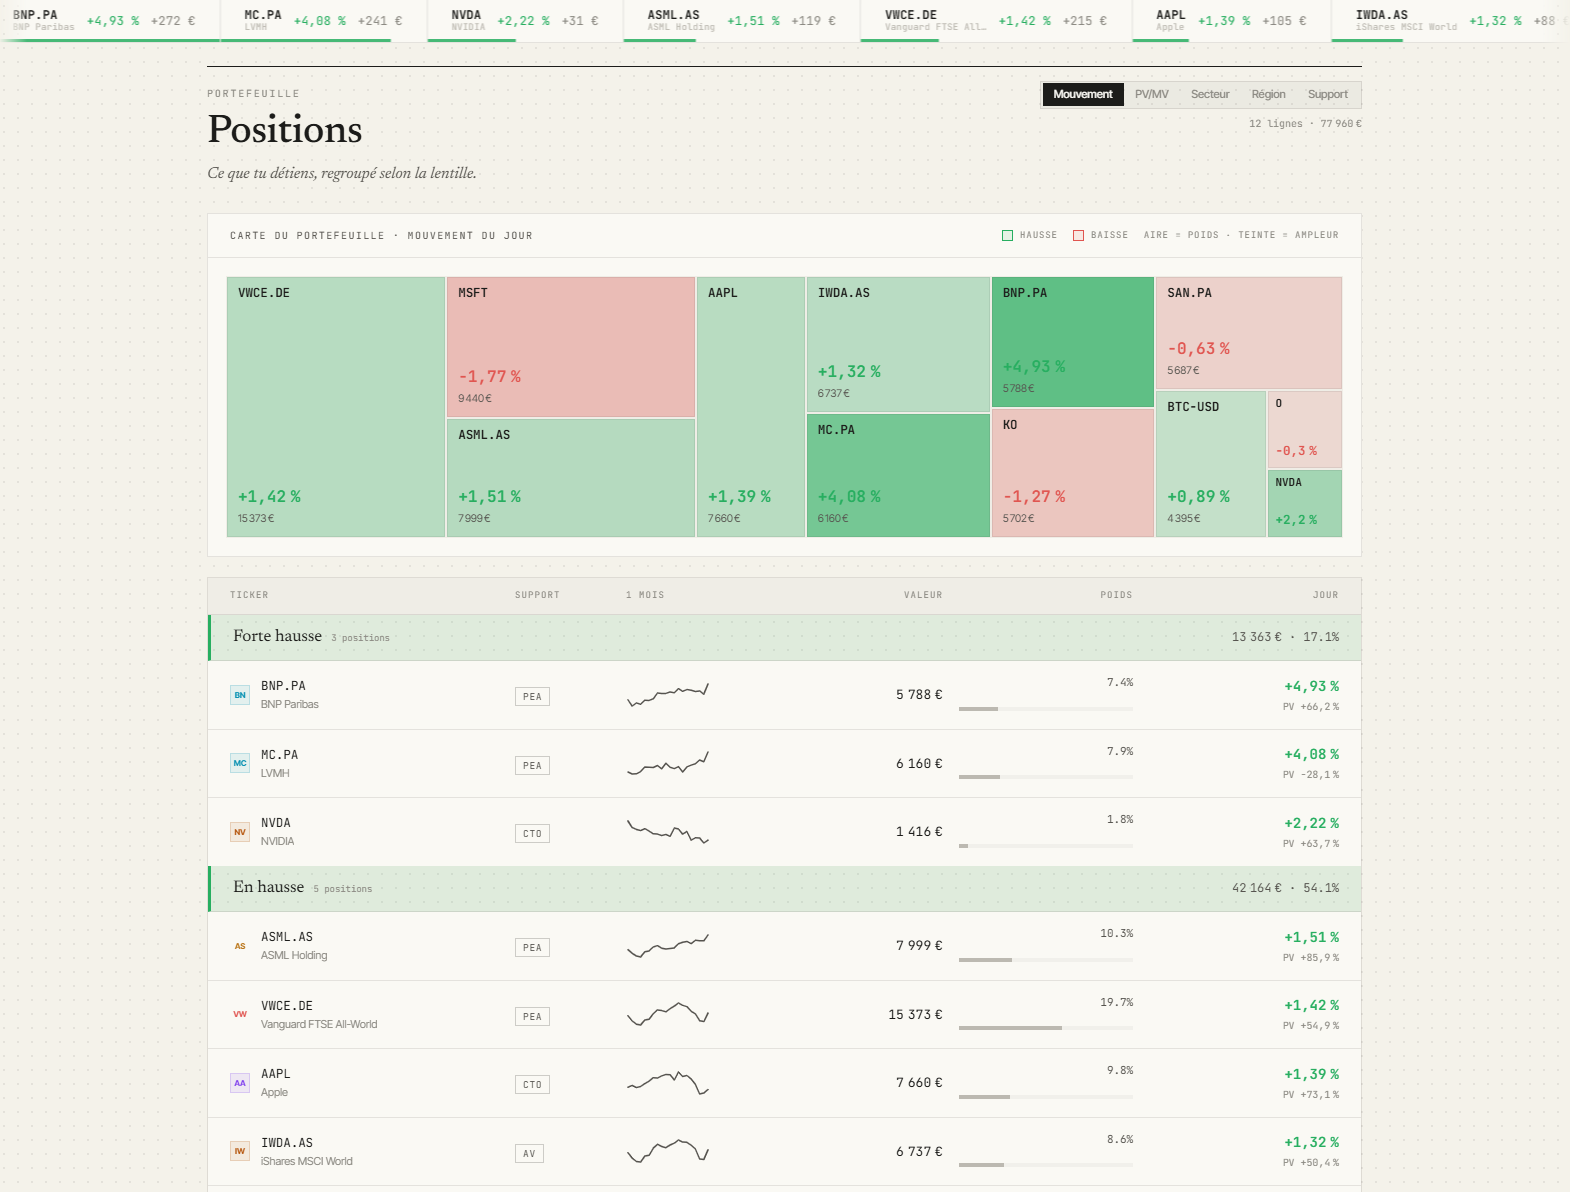The height and width of the screenshot is (1192, 1570).
Task: Click the AV tag on IWDA.AS row
Action: (529, 1153)
